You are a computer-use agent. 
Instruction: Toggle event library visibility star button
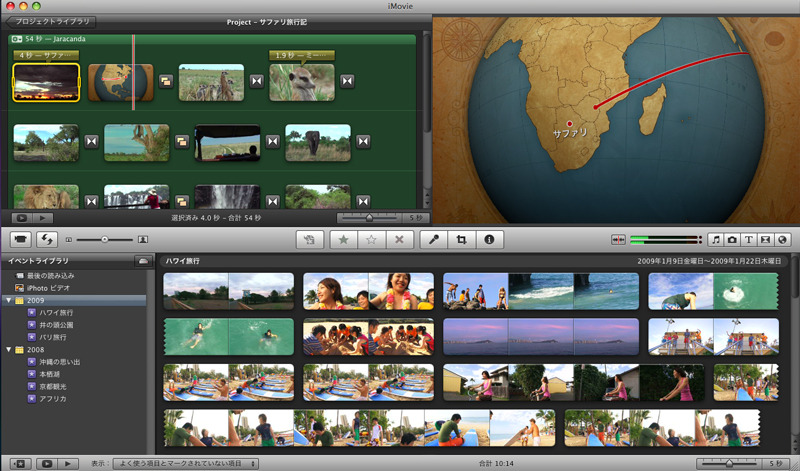pos(20,464)
